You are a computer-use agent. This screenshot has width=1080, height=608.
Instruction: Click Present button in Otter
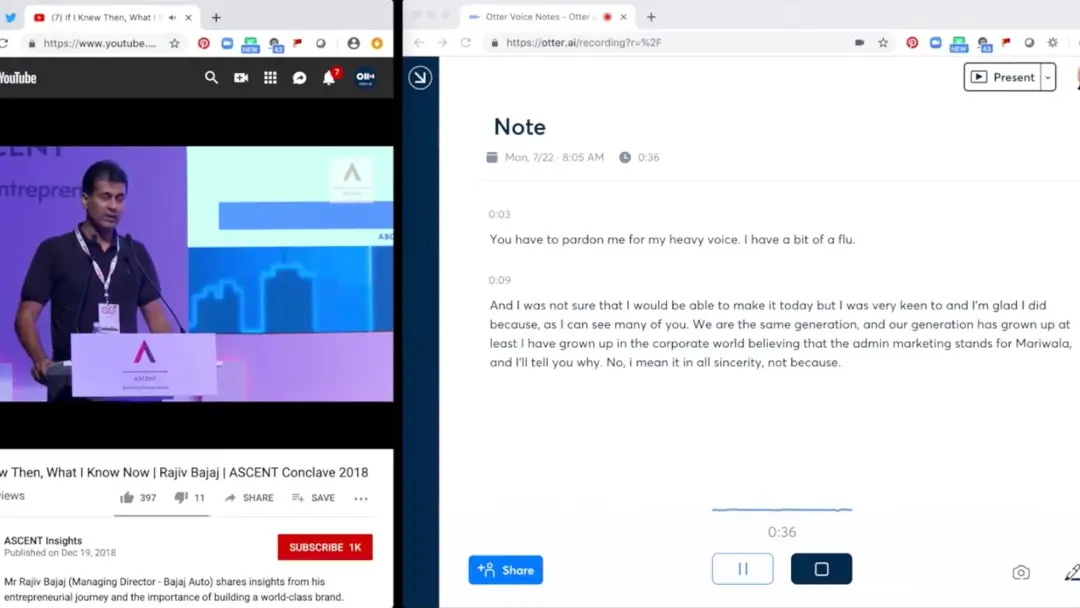pos(1002,77)
